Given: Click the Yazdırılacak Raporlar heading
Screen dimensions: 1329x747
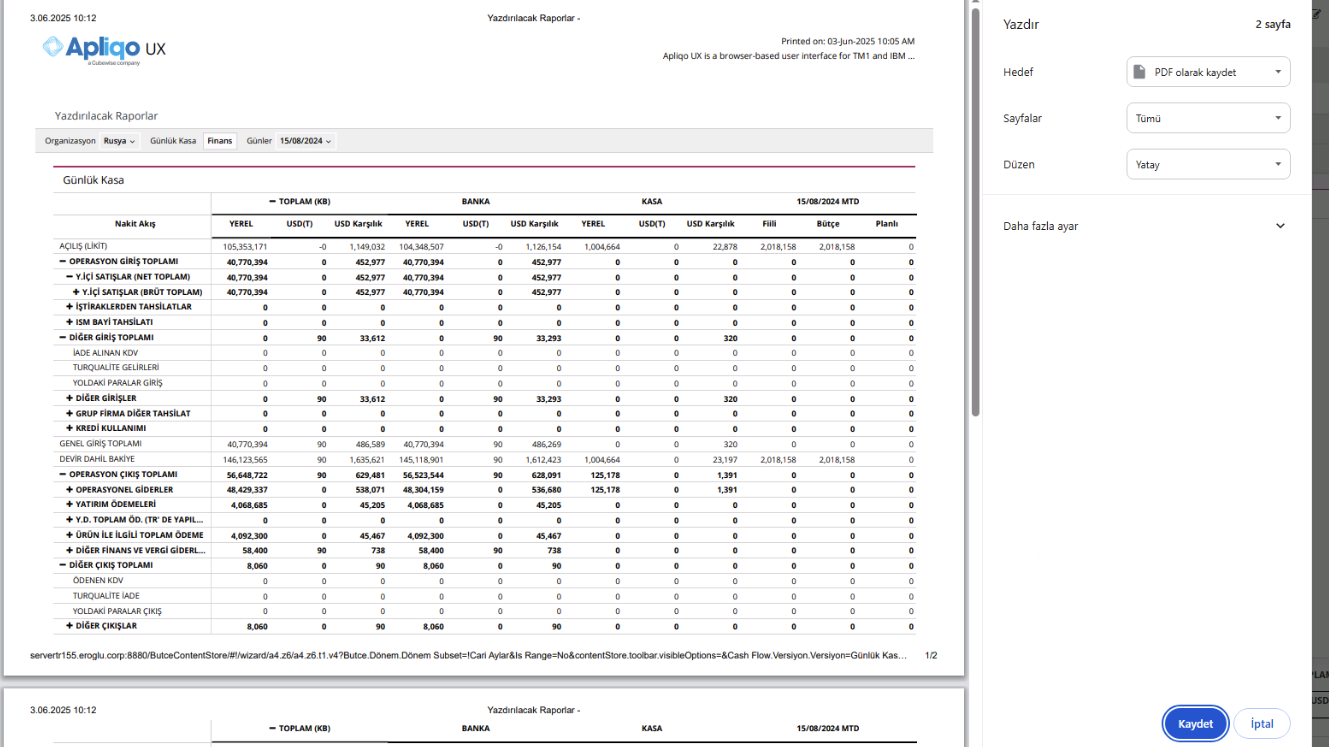Looking at the screenshot, I should [x=106, y=116].
